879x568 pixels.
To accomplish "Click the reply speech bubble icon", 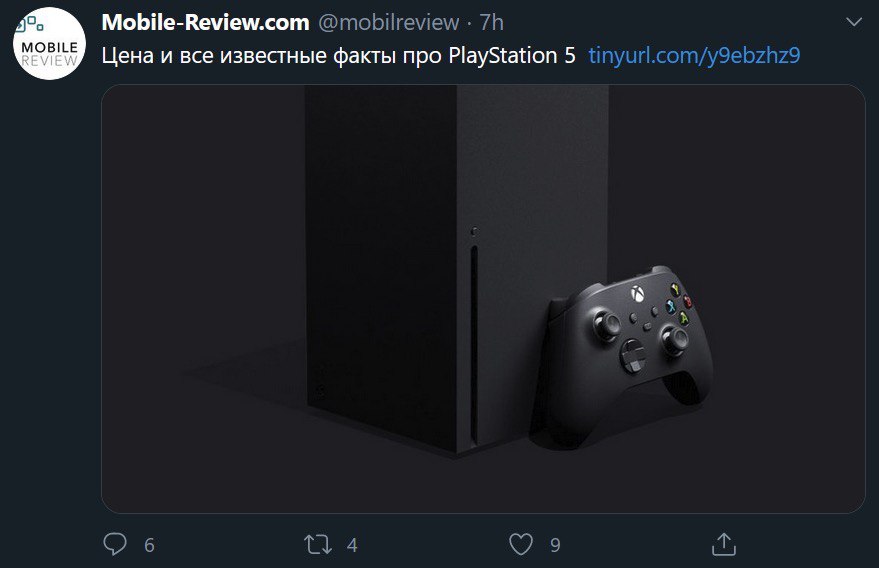I will coord(115,544).
